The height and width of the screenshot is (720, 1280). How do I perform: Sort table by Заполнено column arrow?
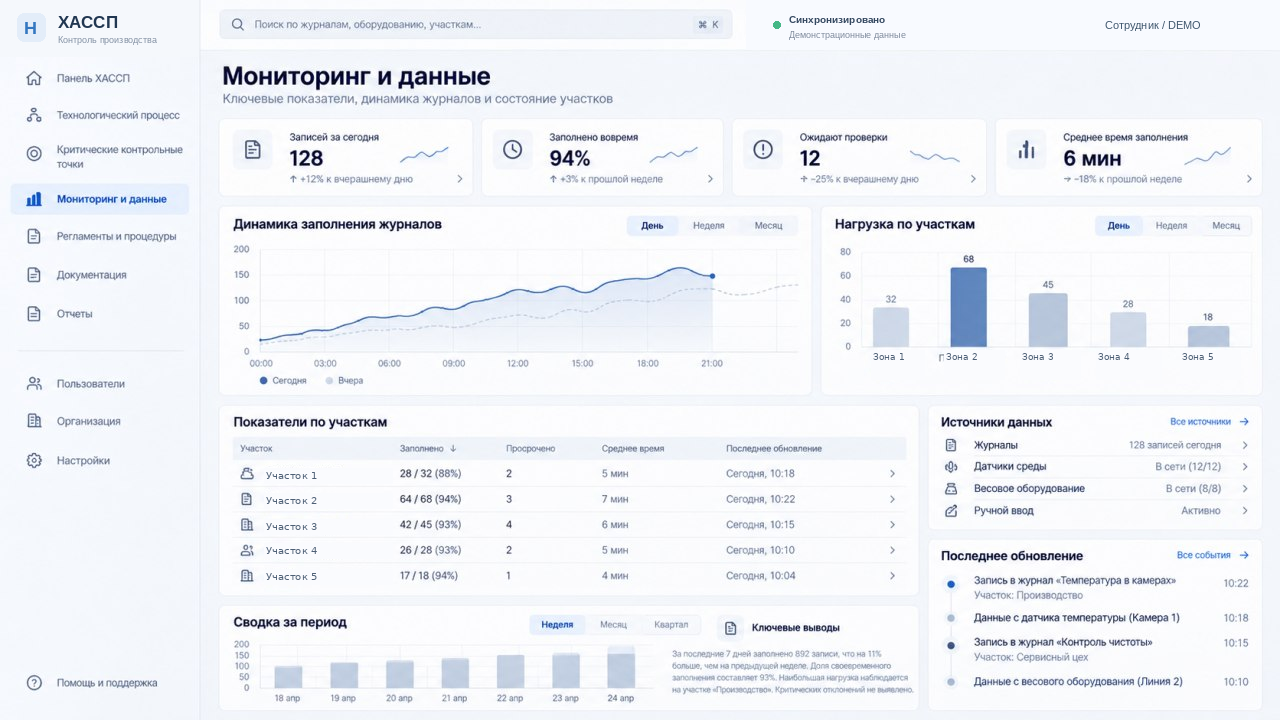coord(453,449)
